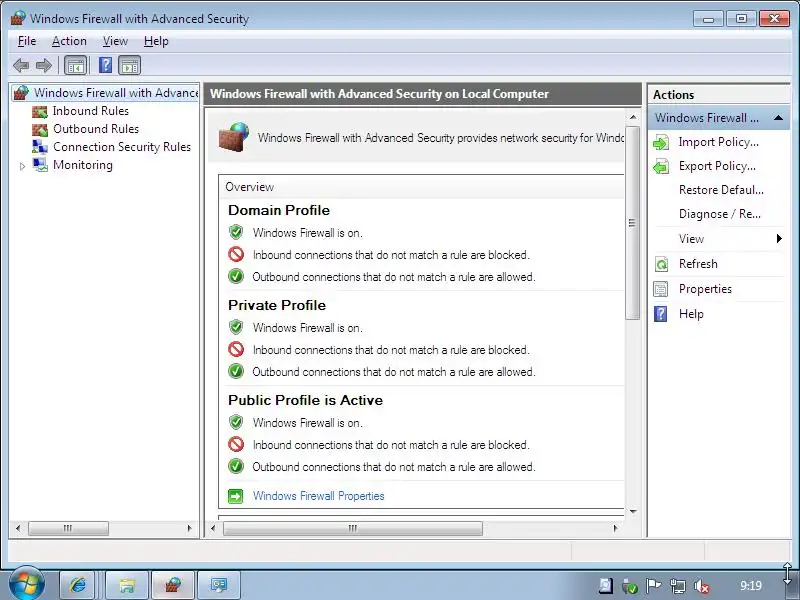Click the Restore Defaul... action
This screenshot has height=600, width=800.
click(721, 190)
